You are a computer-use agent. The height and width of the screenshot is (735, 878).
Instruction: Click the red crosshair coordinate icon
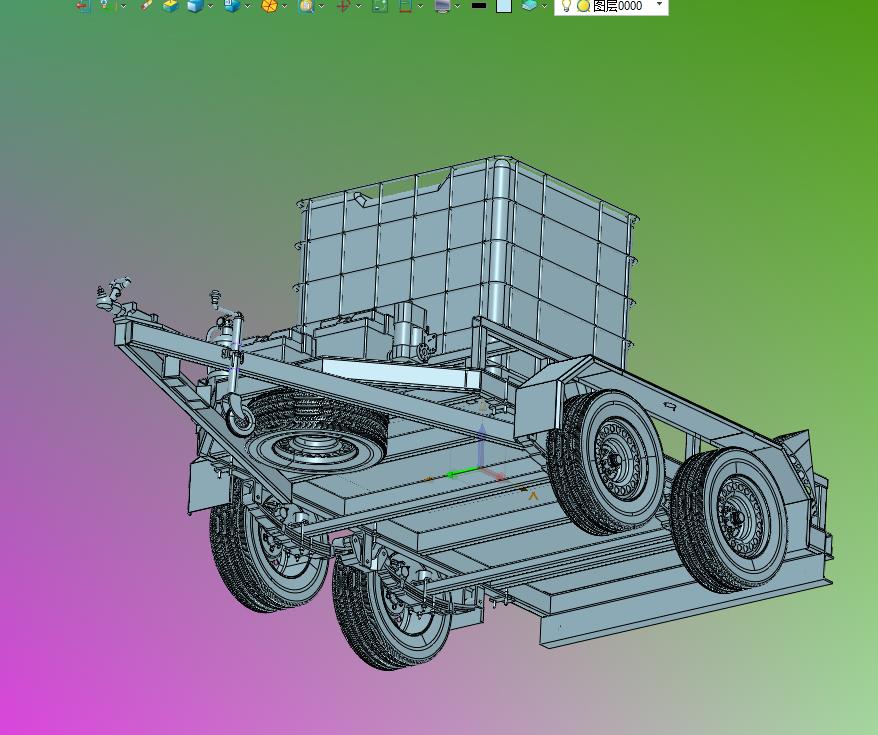(x=343, y=6)
